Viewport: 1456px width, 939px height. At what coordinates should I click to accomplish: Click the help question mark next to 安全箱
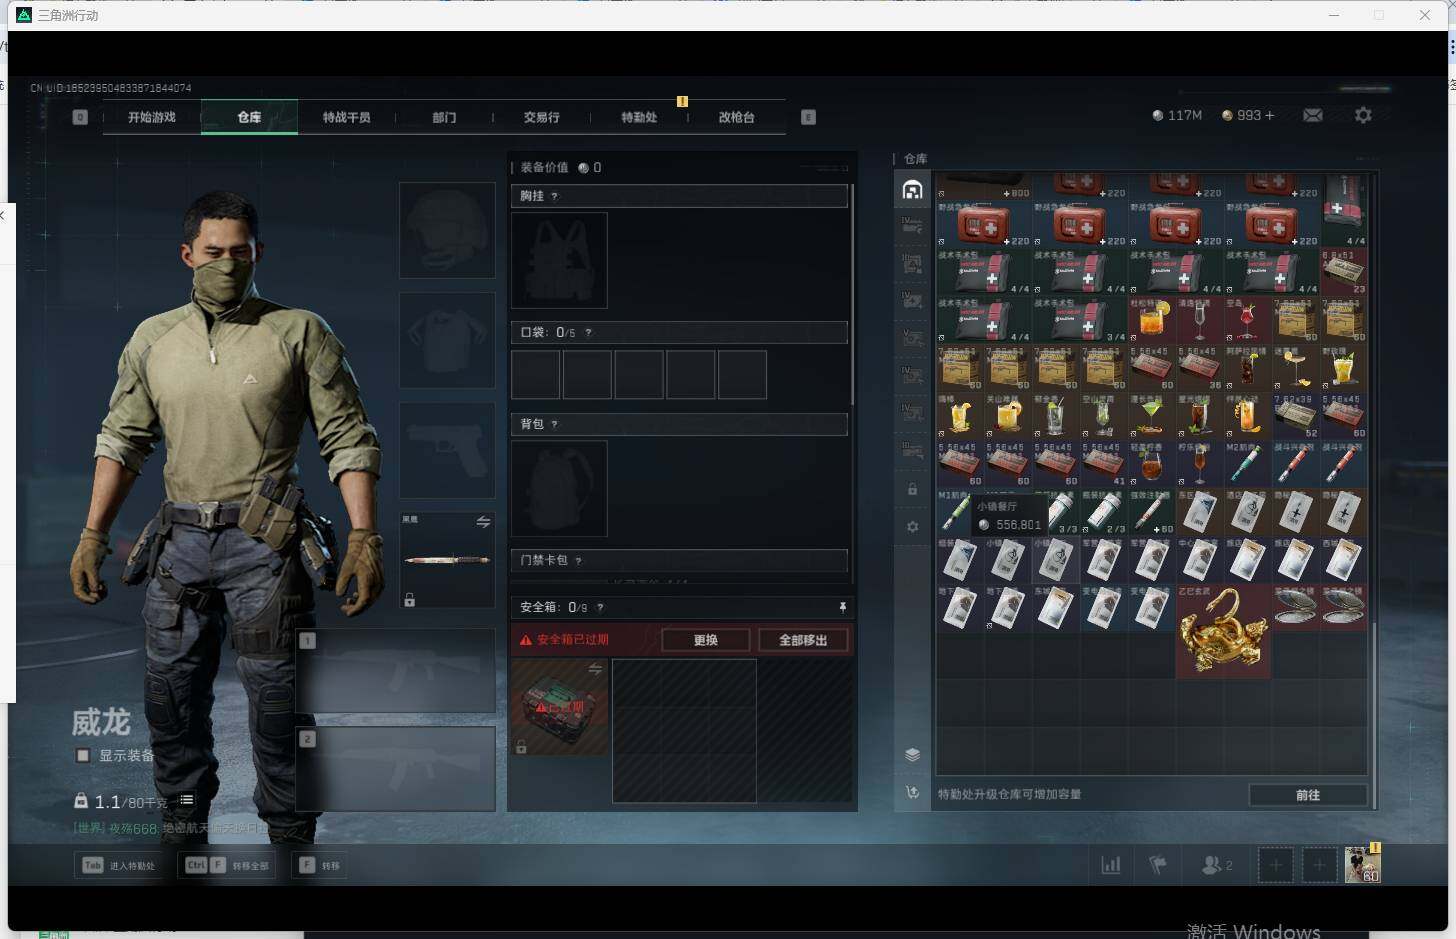pyautogui.click(x=600, y=607)
